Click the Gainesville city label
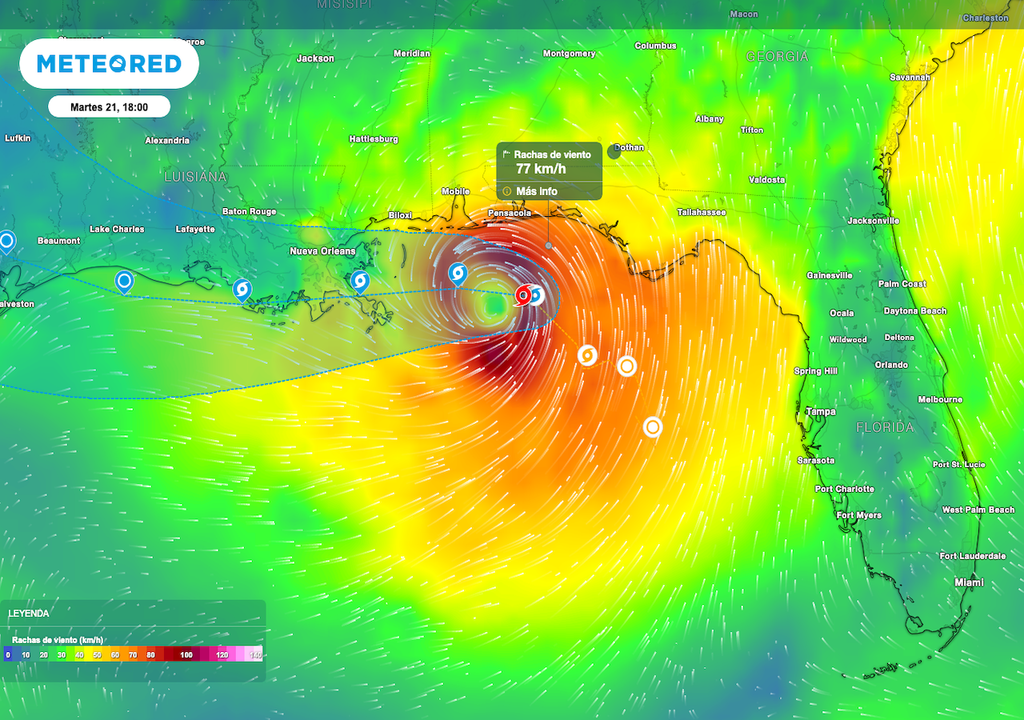This screenshot has height=720, width=1024. (829, 275)
